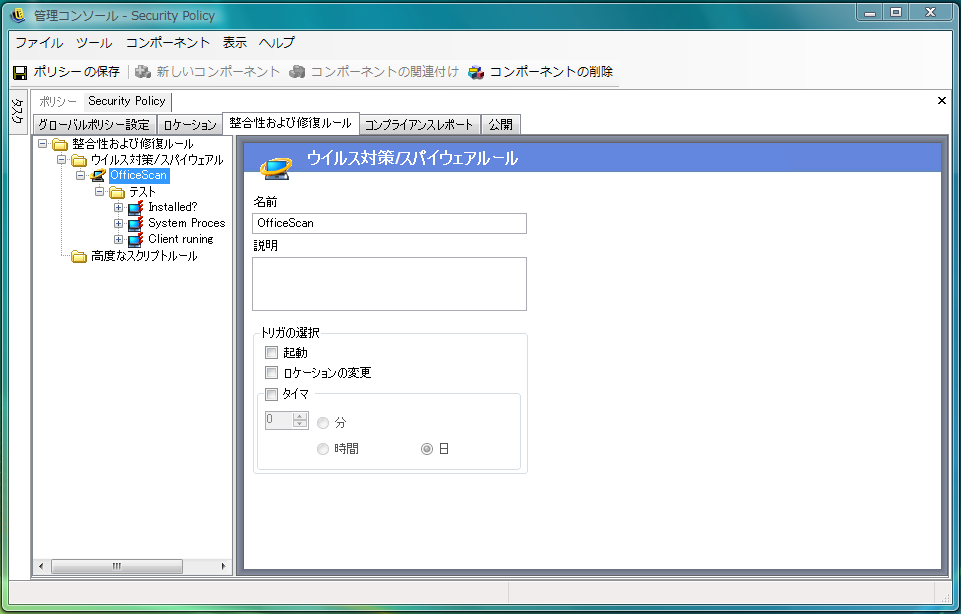Click the floppy disk save policy icon

pyautogui.click(x=20, y=72)
